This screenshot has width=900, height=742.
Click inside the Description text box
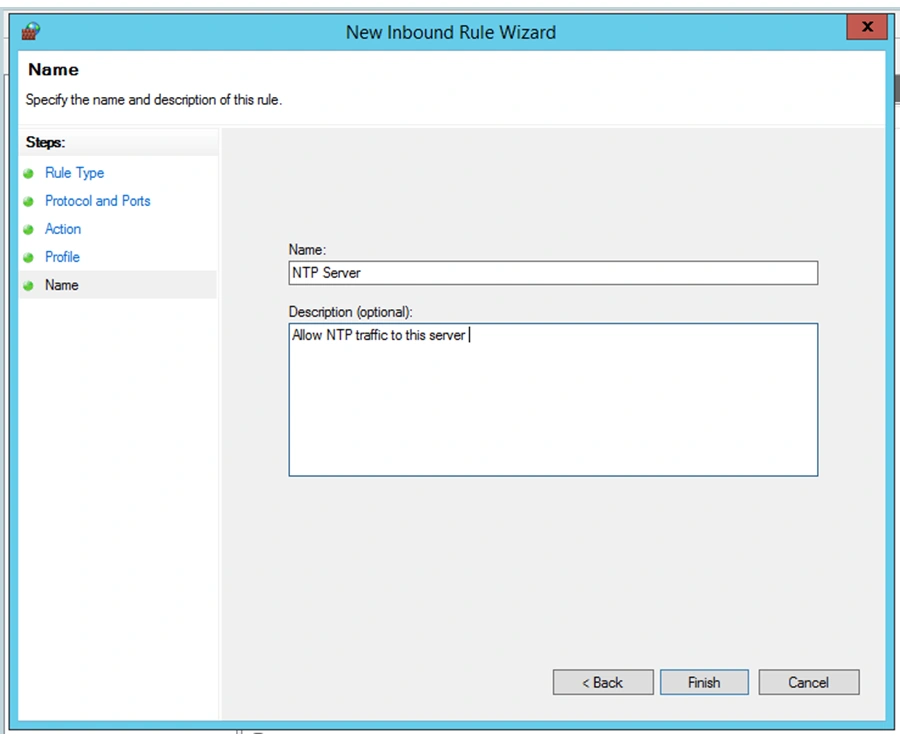[x=552, y=400]
